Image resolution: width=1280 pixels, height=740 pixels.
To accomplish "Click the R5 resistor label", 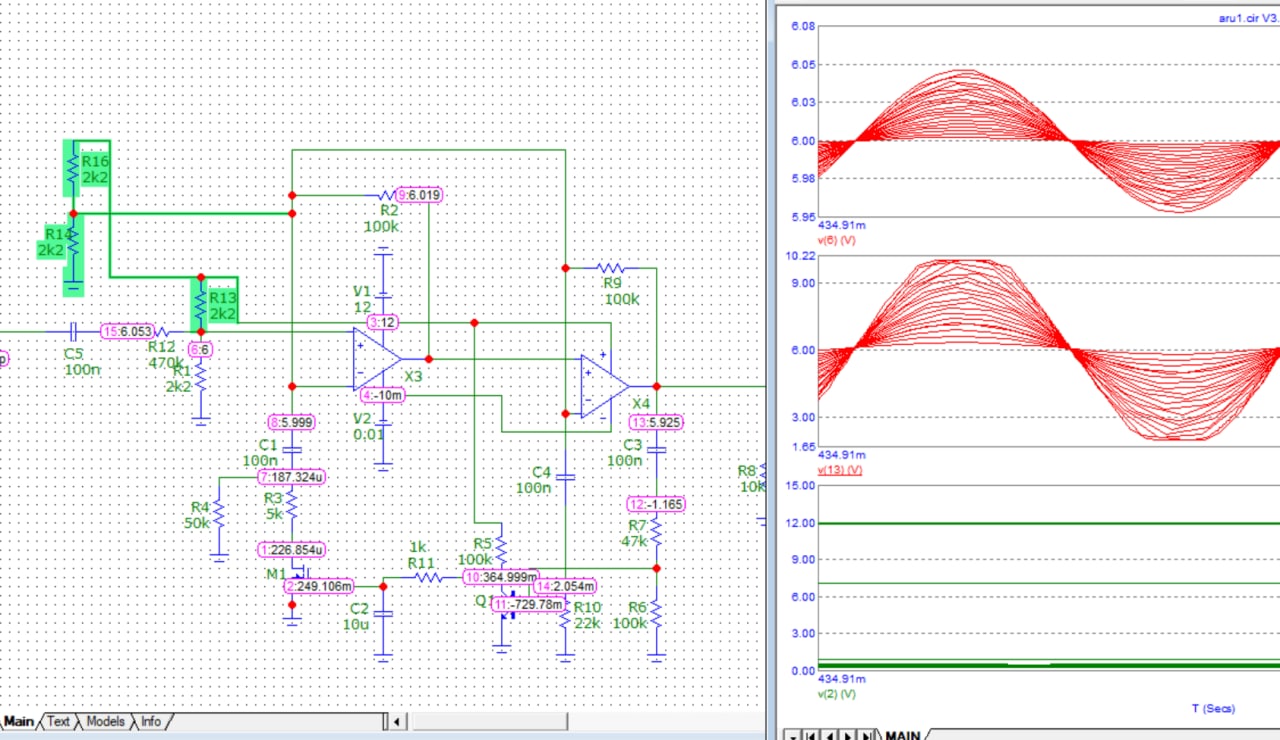I will point(483,544).
